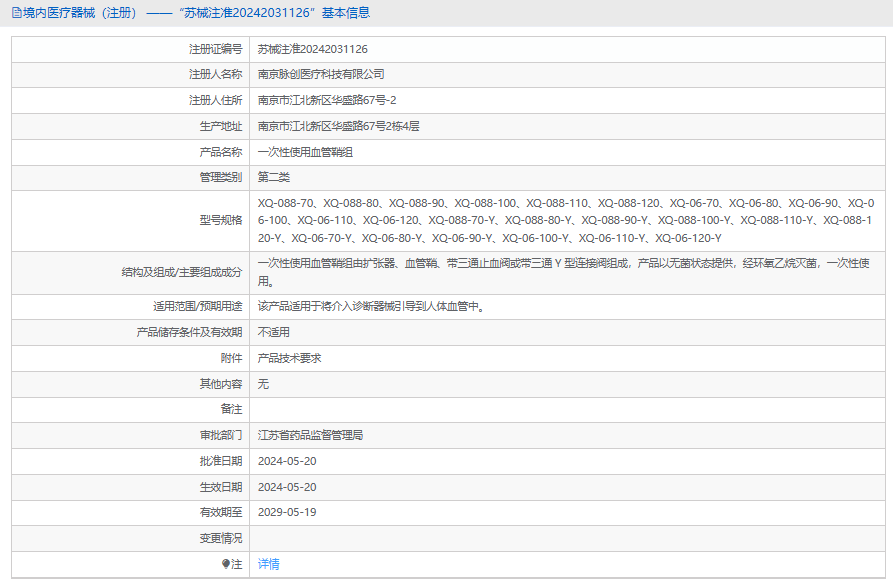
Task: Click the 产品名称 label
Action: pos(220,152)
